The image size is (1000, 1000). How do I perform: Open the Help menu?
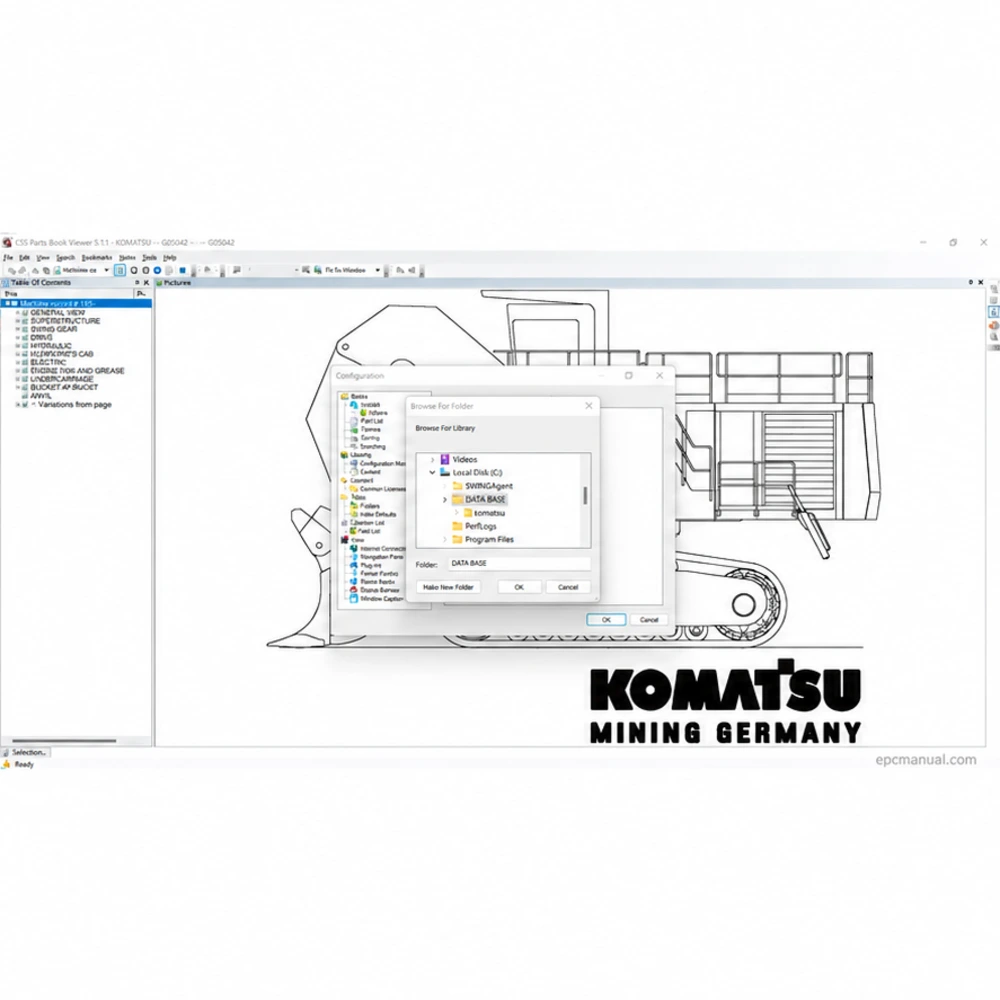pyautogui.click(x=170, y=258)
